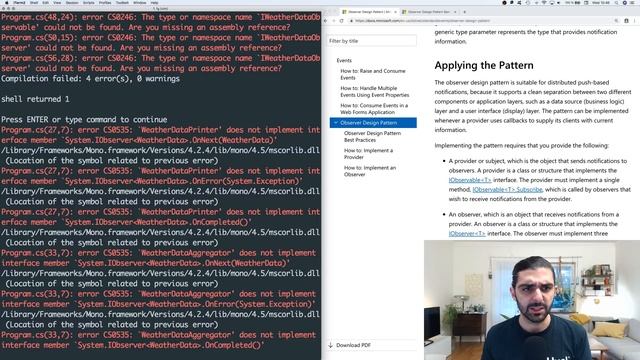The image size is (640, 360).
Task: Open the iTerm2 application menu
Action: [x=19, y=2]
